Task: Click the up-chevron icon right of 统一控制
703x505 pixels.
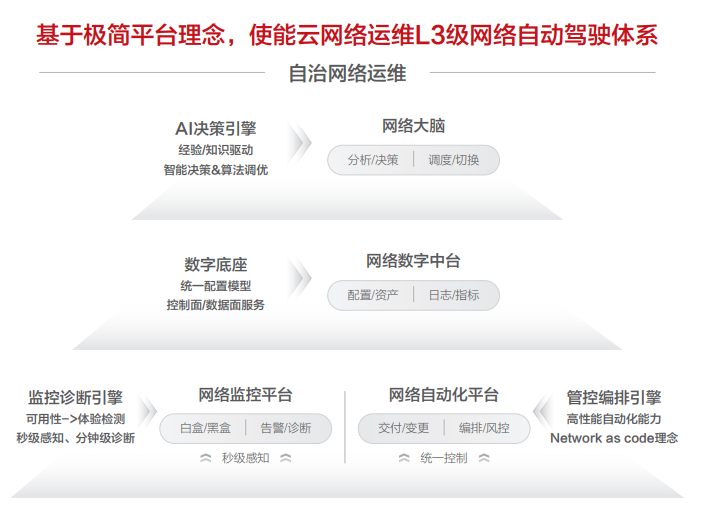Action: [484, 458]
